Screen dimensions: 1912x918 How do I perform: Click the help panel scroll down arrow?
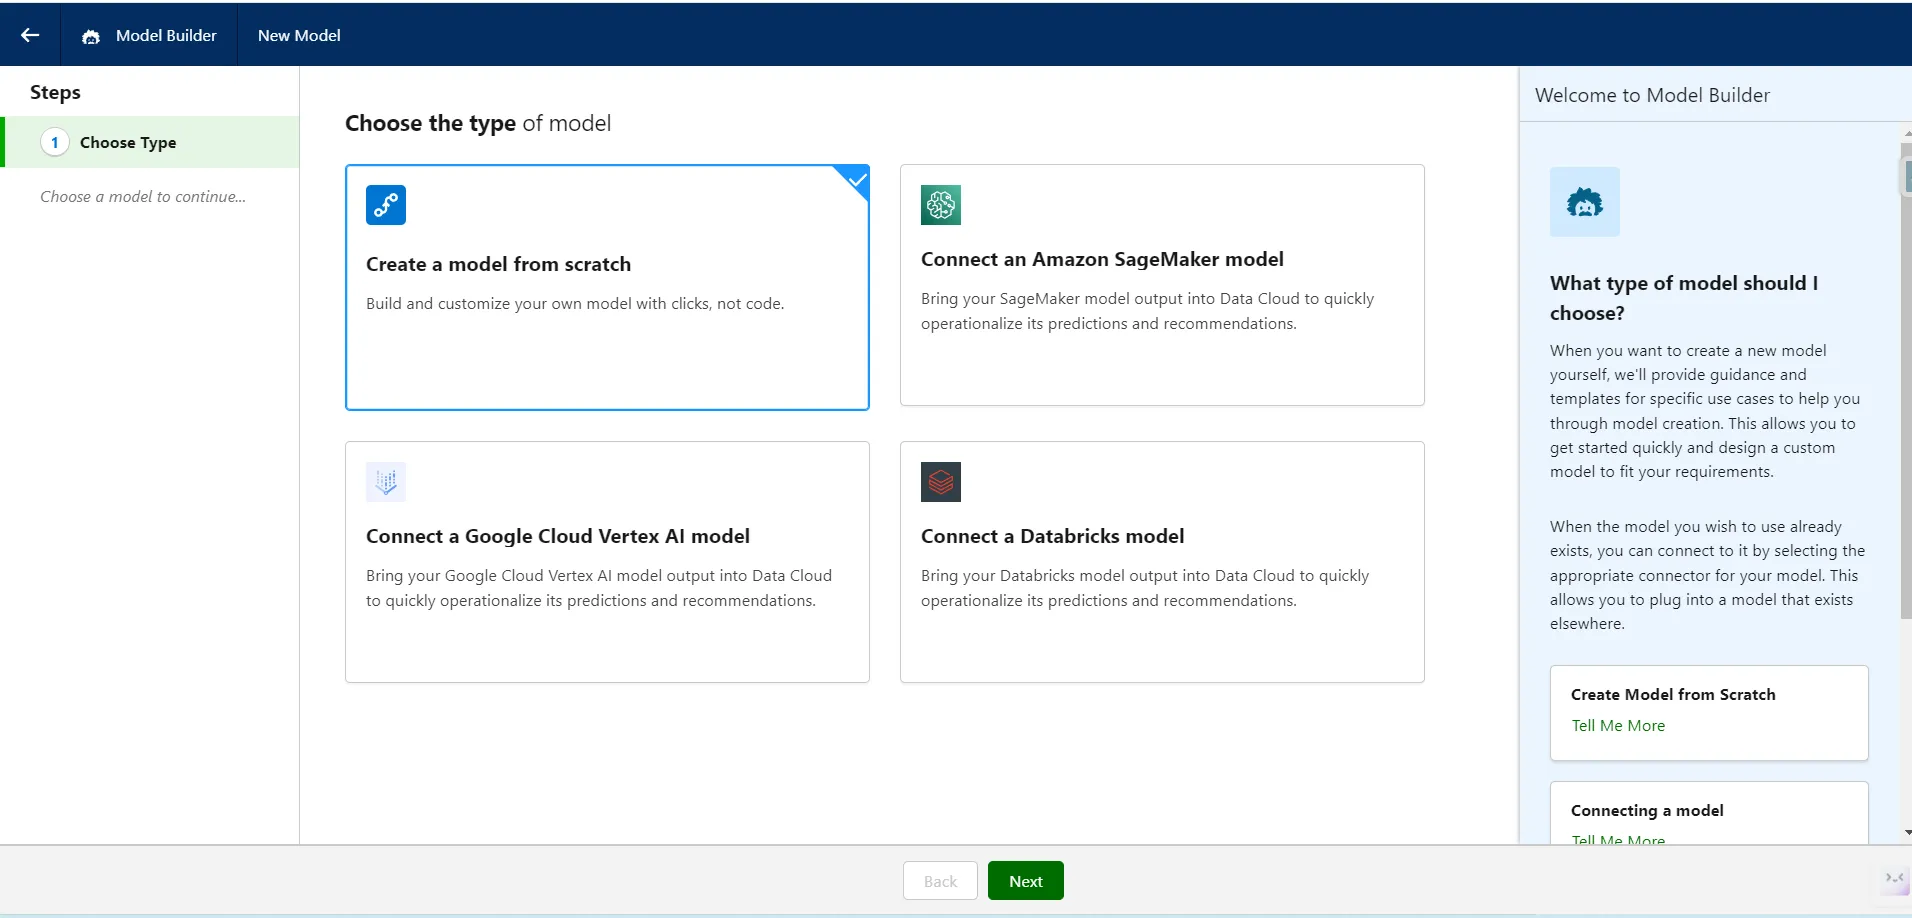tap(1907, 832)
